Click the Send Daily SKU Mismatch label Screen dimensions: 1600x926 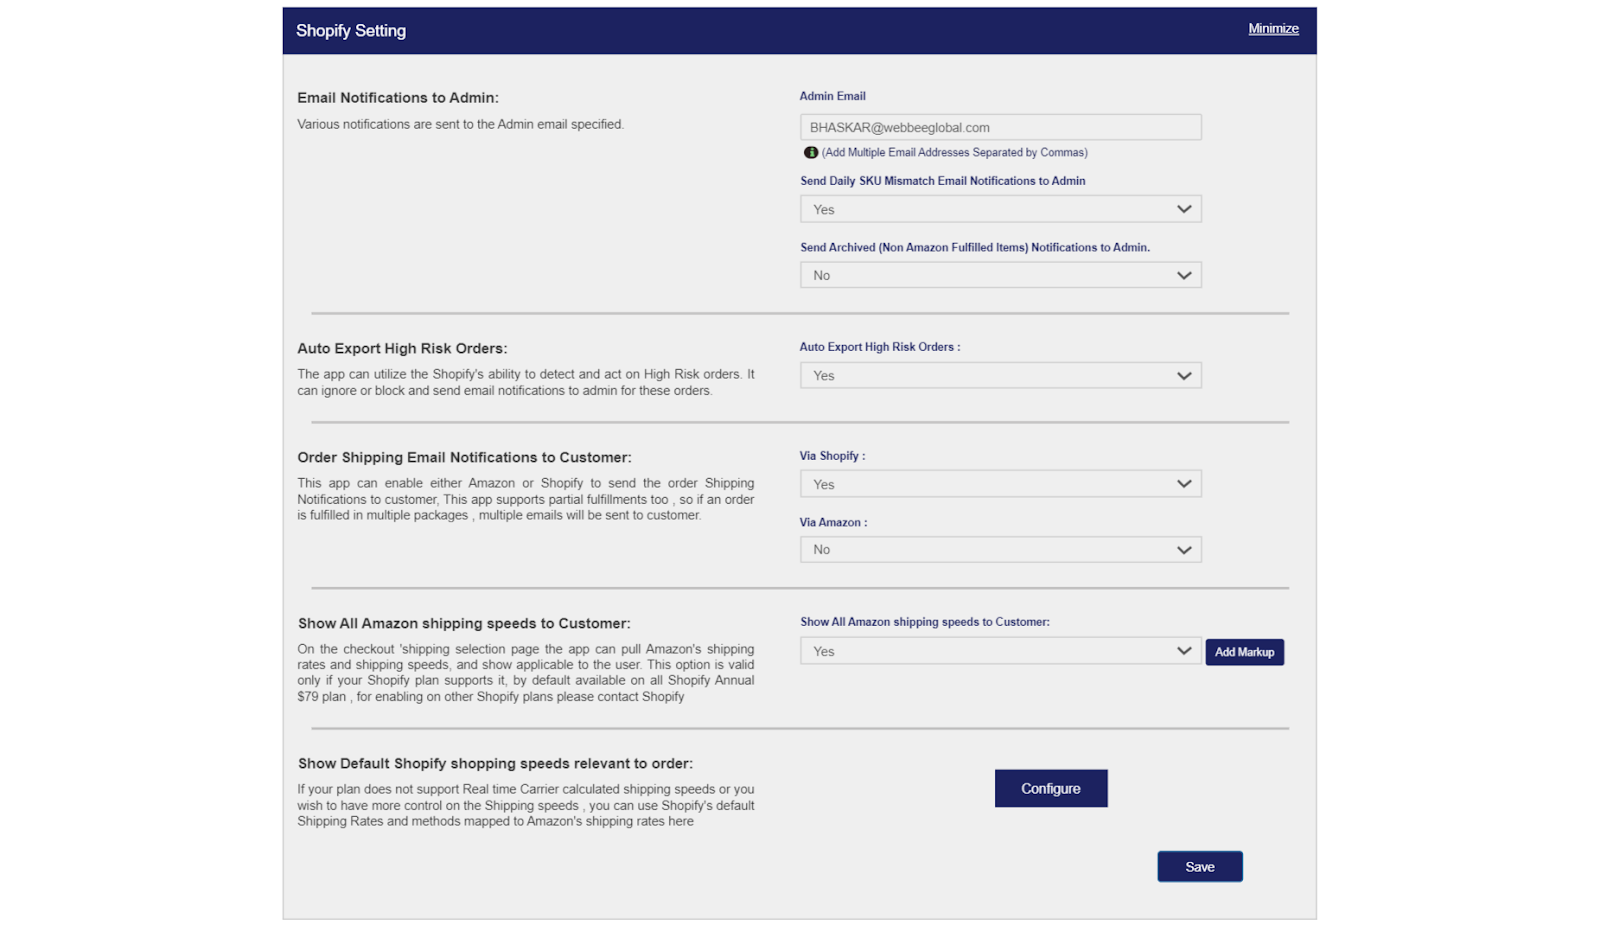[x=943, y=181]
